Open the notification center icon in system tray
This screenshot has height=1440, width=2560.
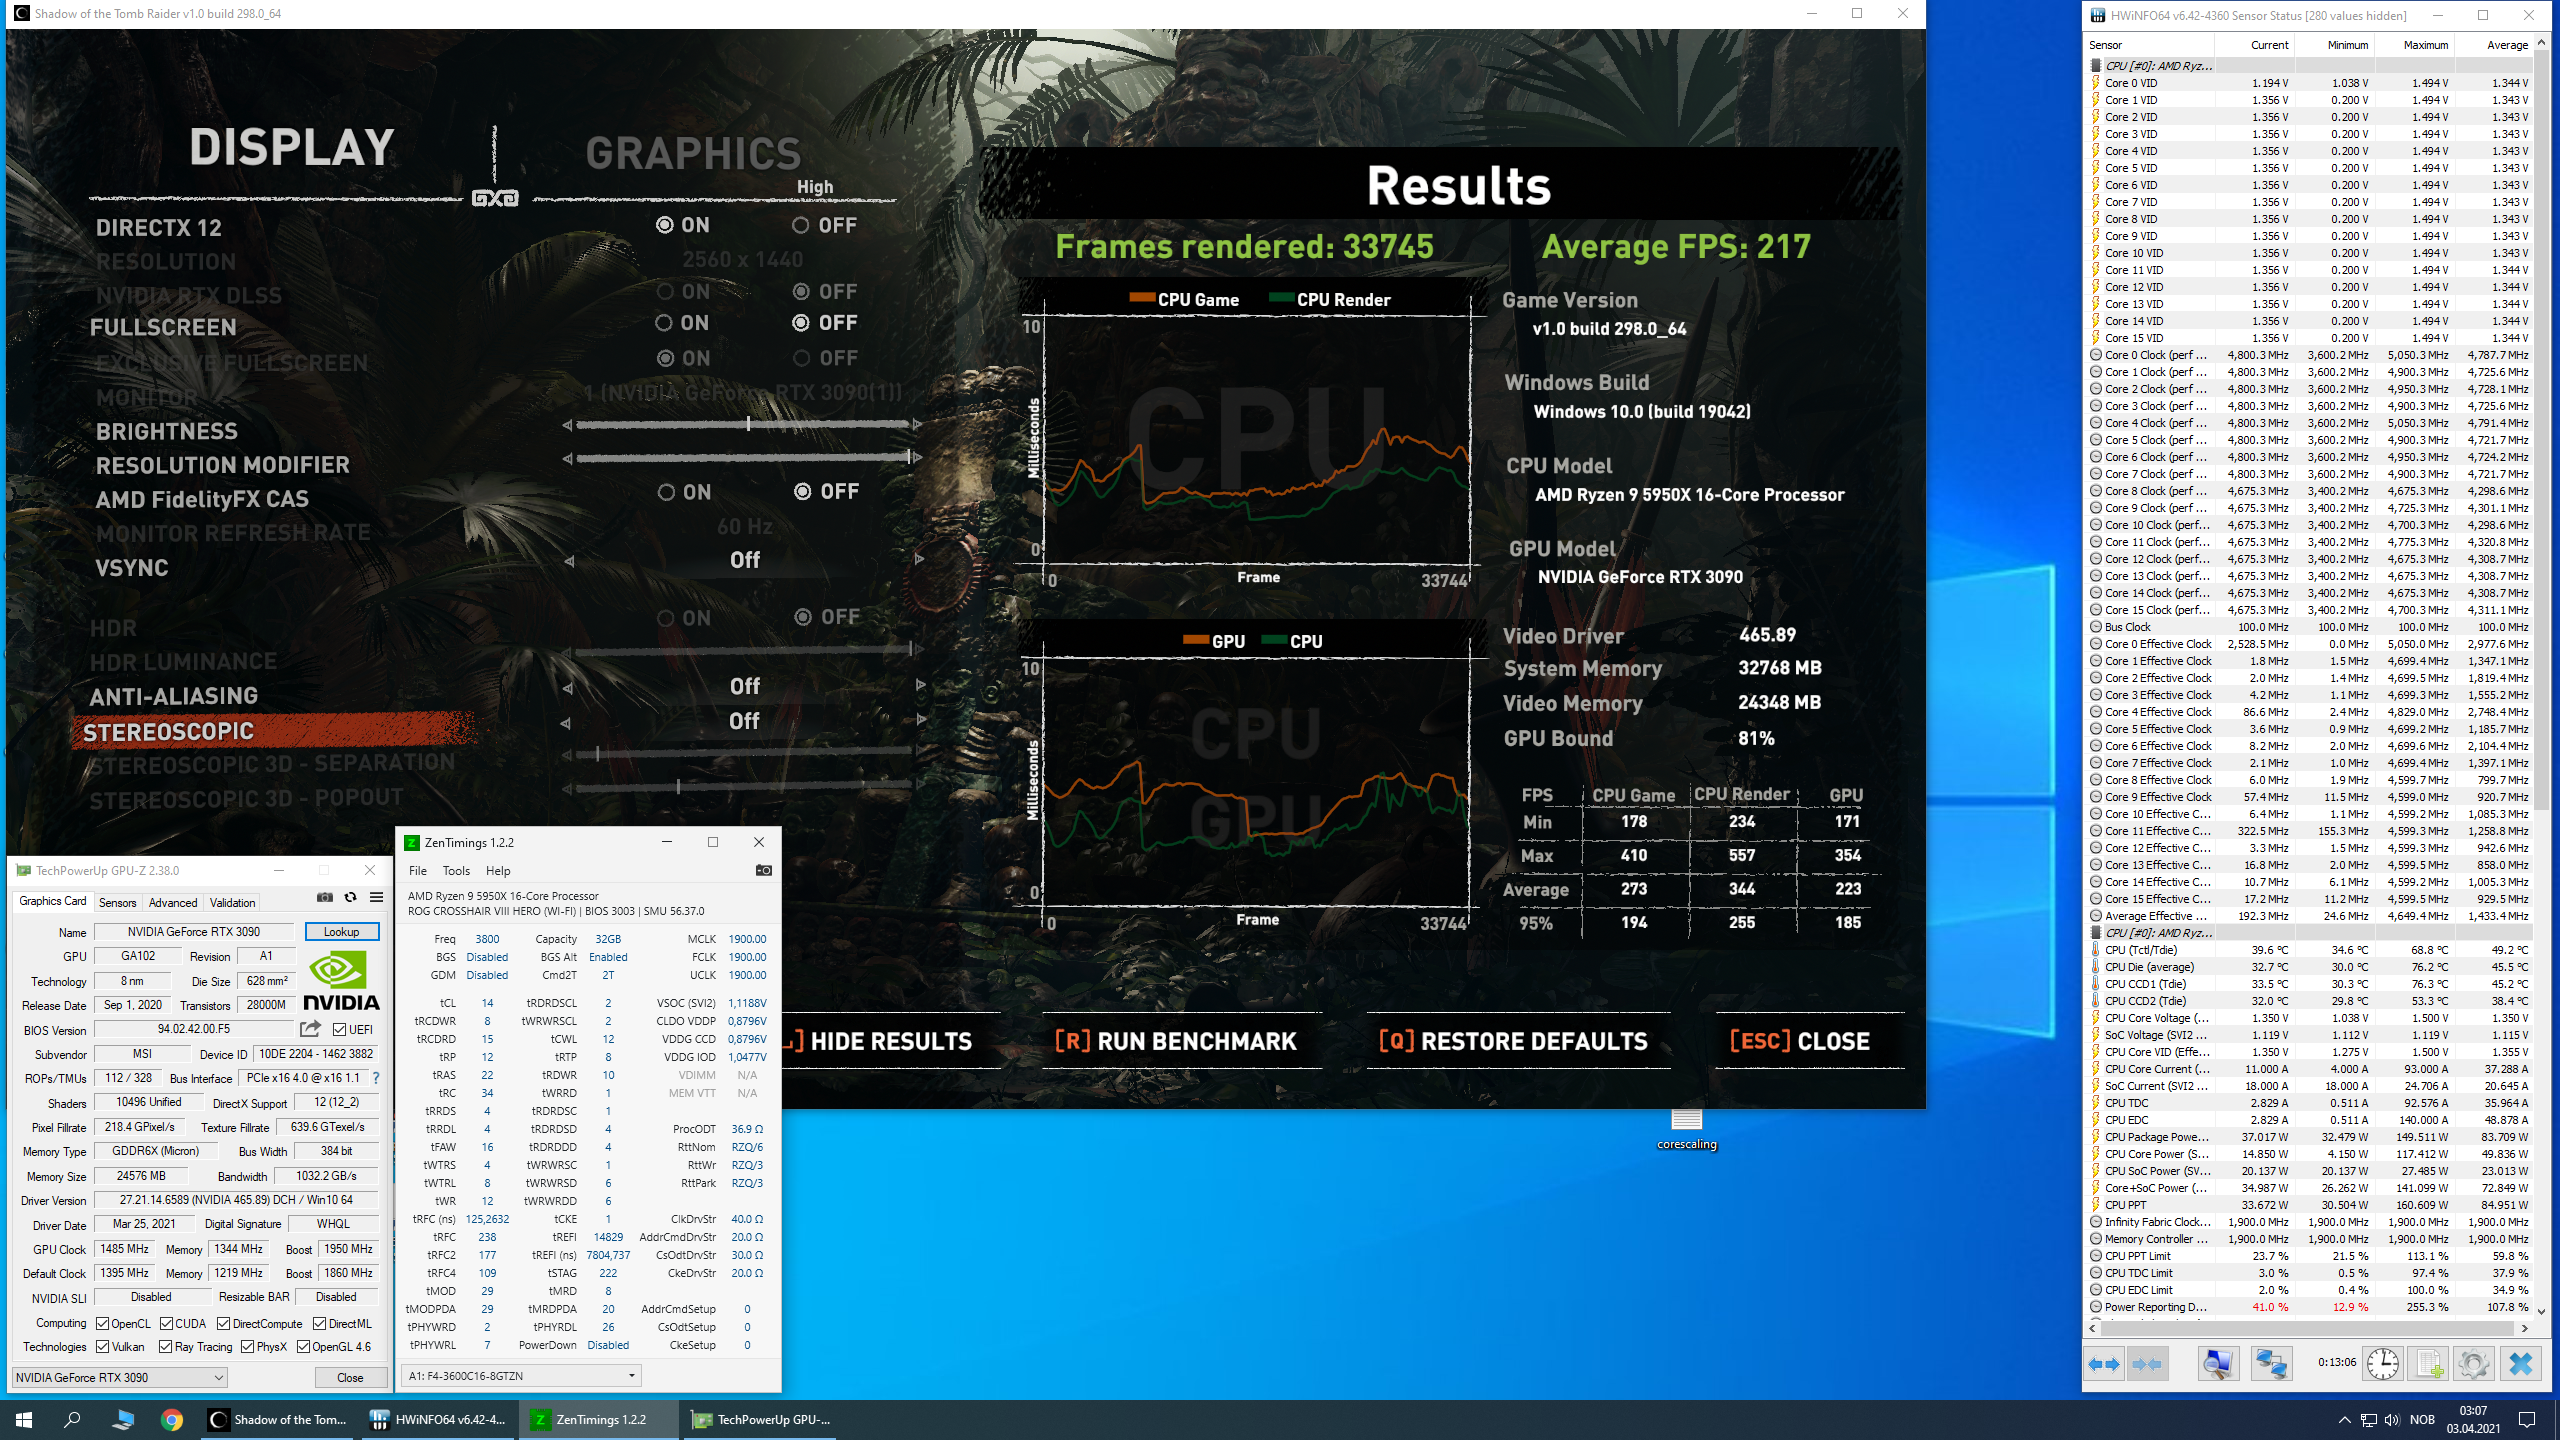click(x=2527, y=1419)
